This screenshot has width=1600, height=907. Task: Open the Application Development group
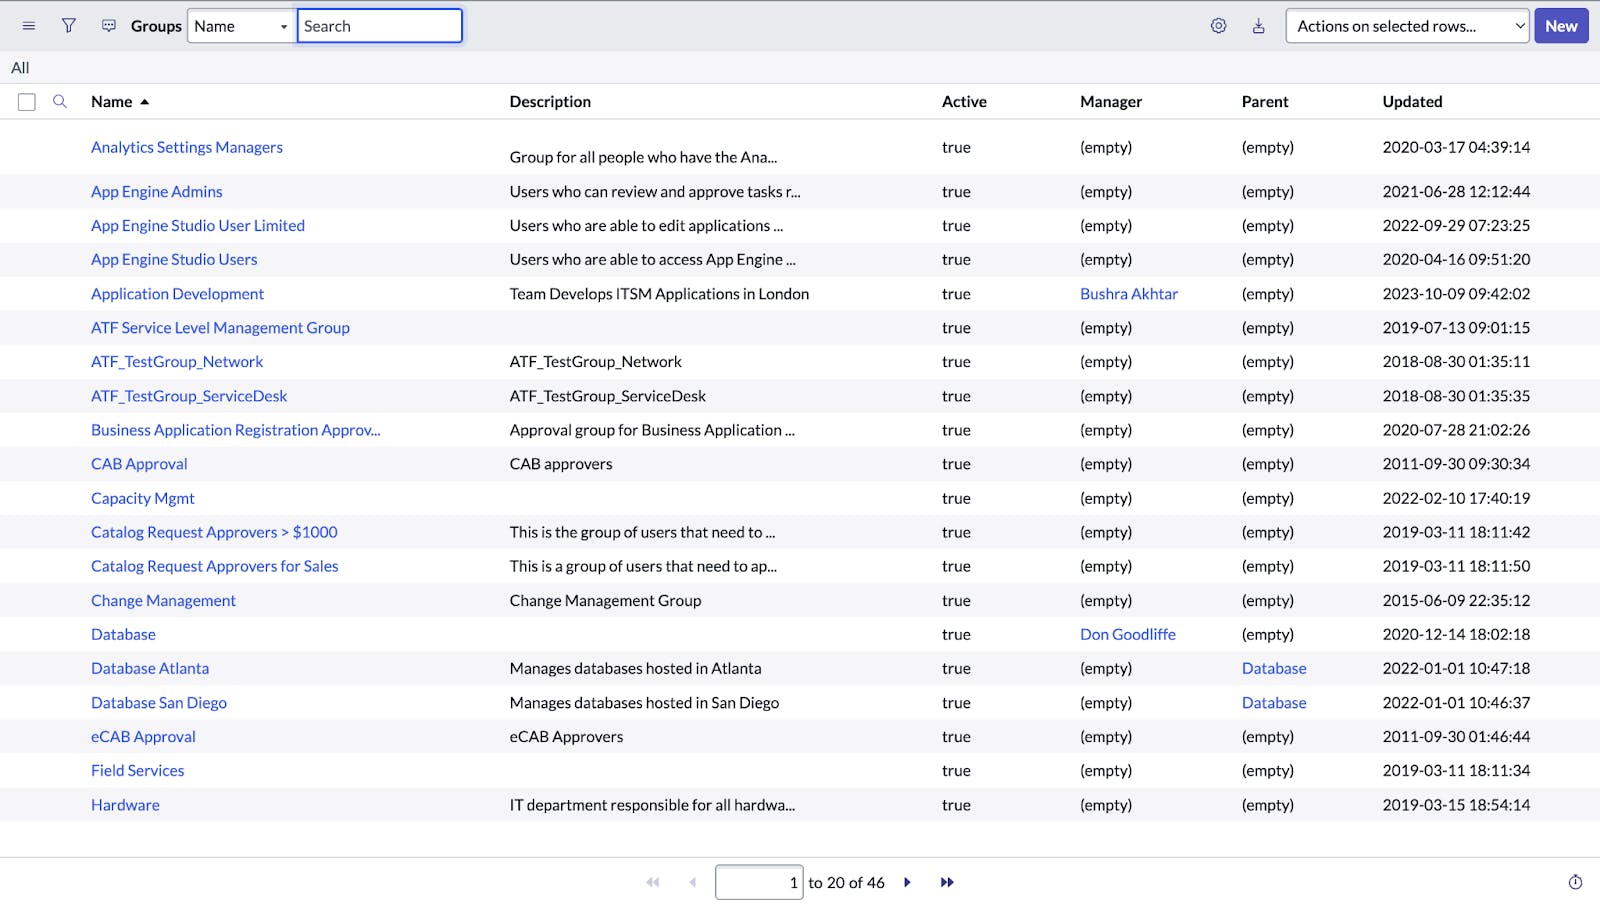pyautogui.click(x=177, y=294)
